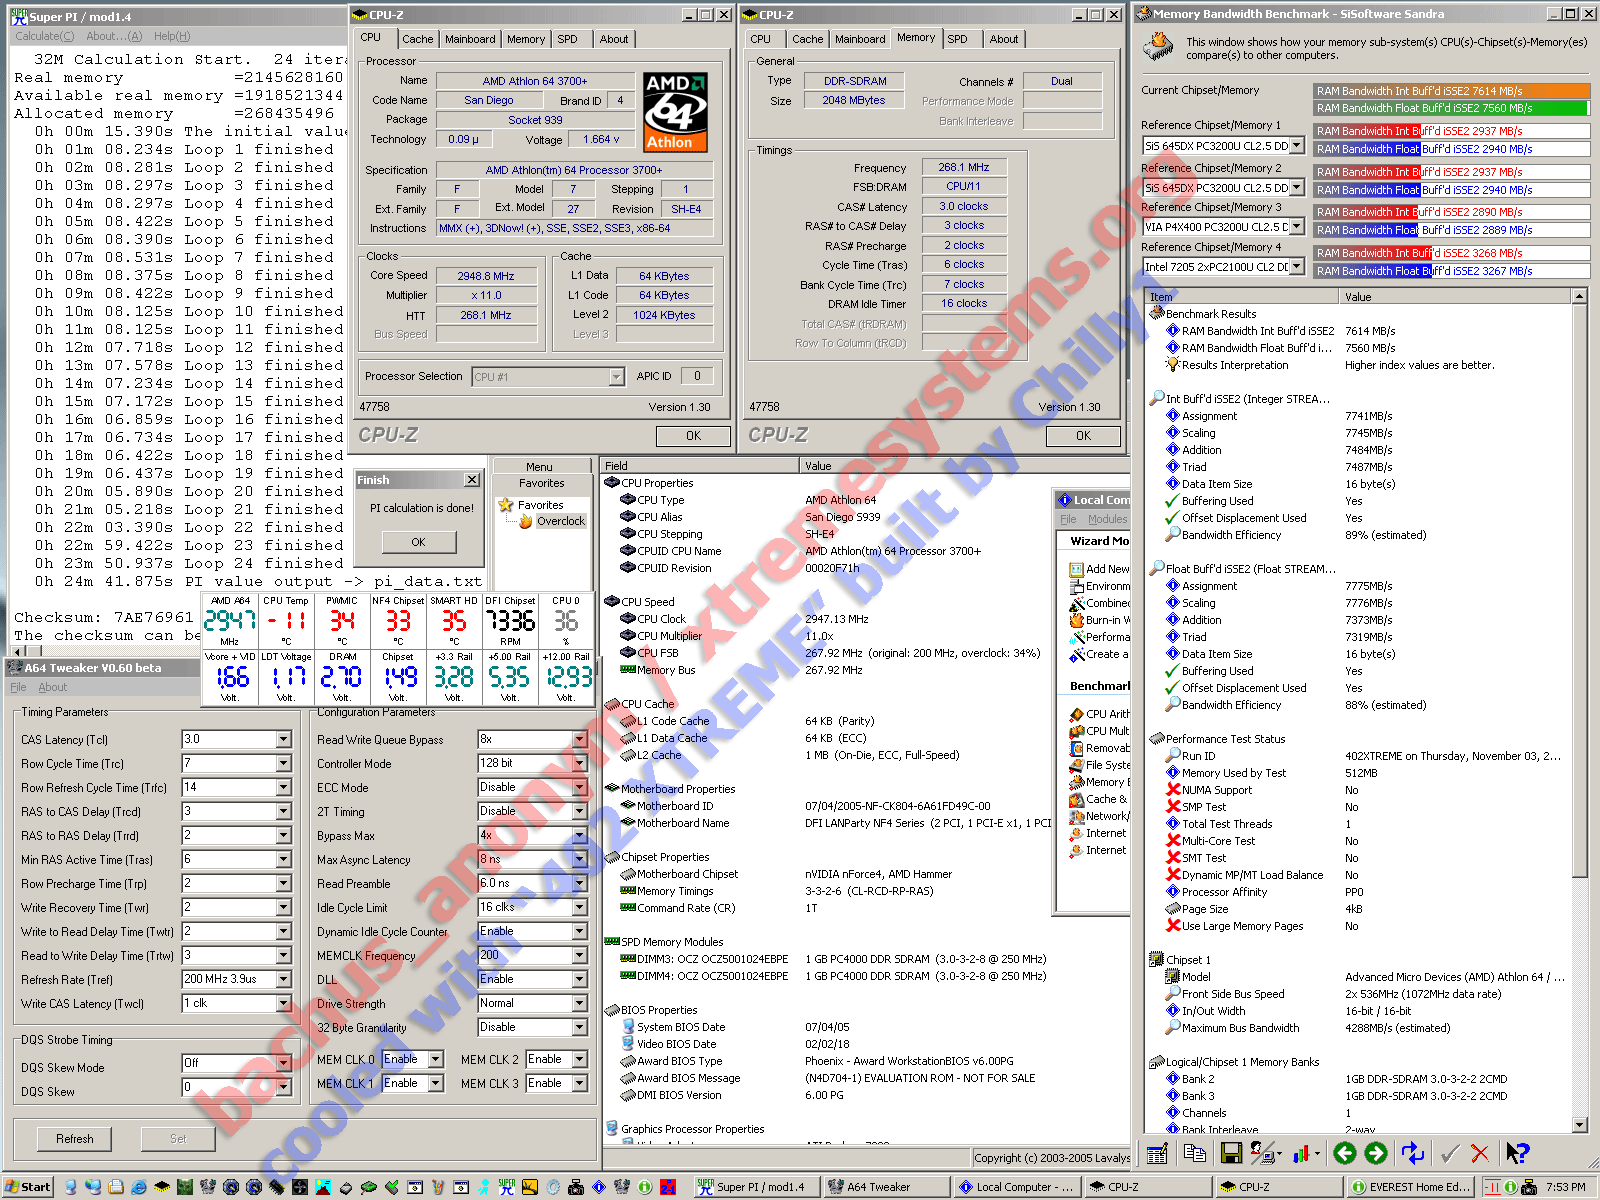Image resolution: width=1600 pixels, height=1200 pixels.
Task: Click OK in the left CPU-Z window
Action: click(693, 436)
